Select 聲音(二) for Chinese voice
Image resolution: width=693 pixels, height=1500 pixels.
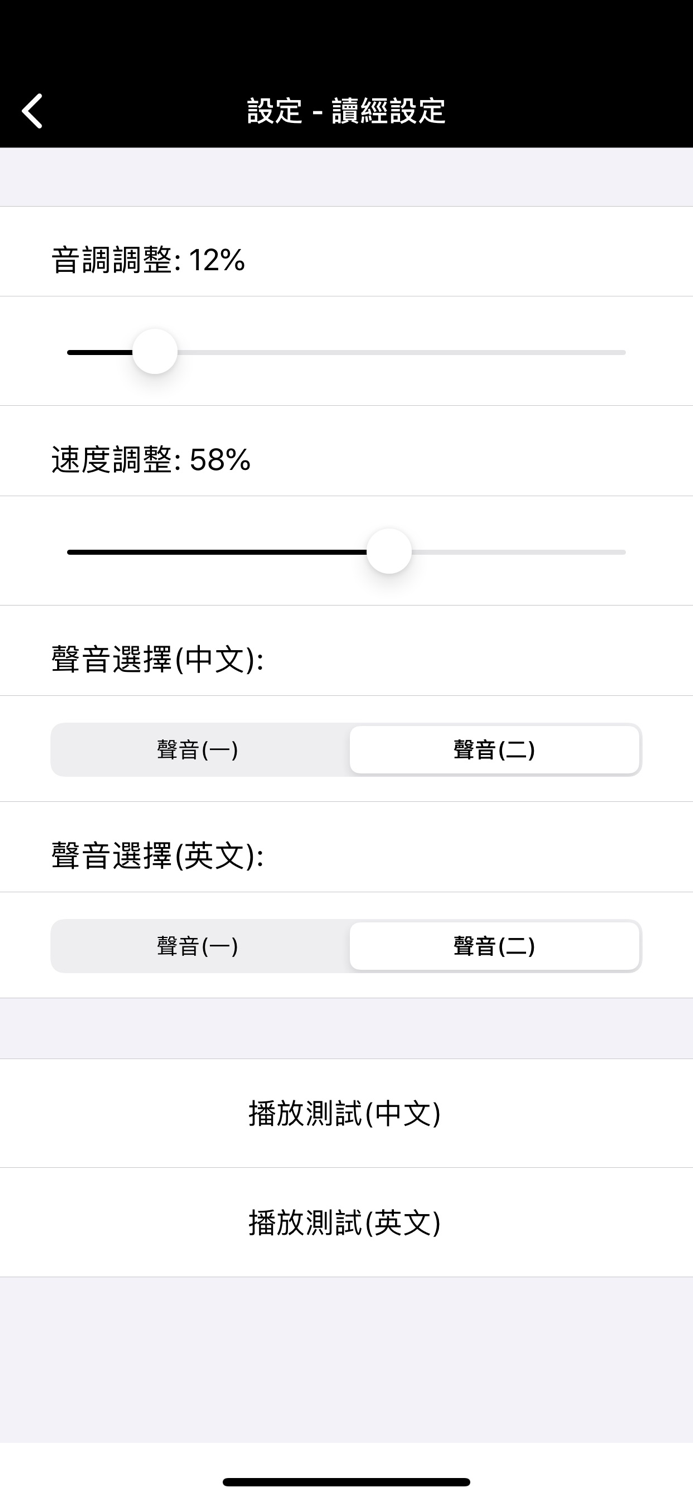494,750
